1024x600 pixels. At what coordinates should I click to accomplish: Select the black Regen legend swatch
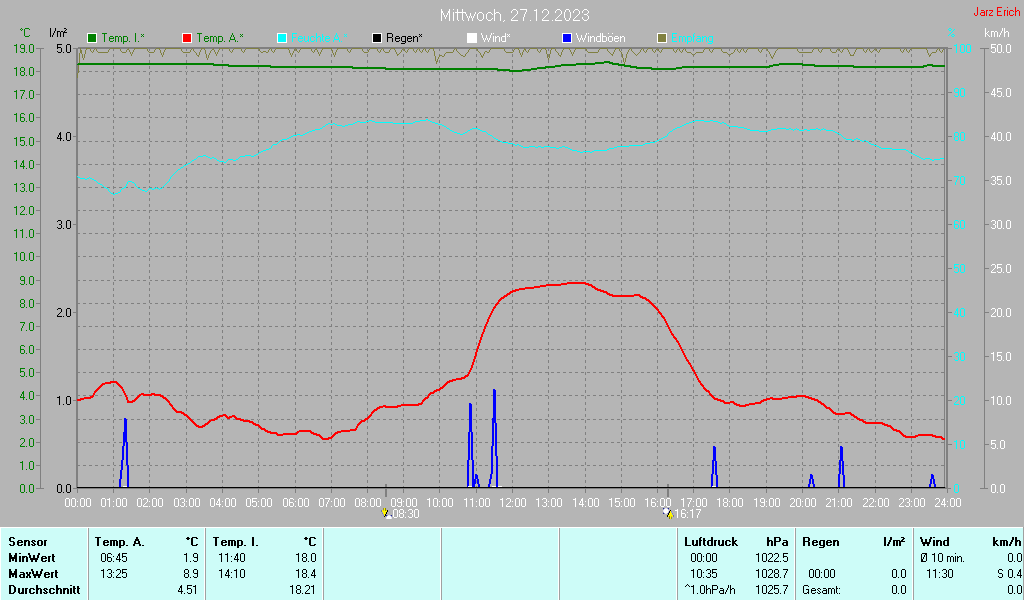coord(377,38)
